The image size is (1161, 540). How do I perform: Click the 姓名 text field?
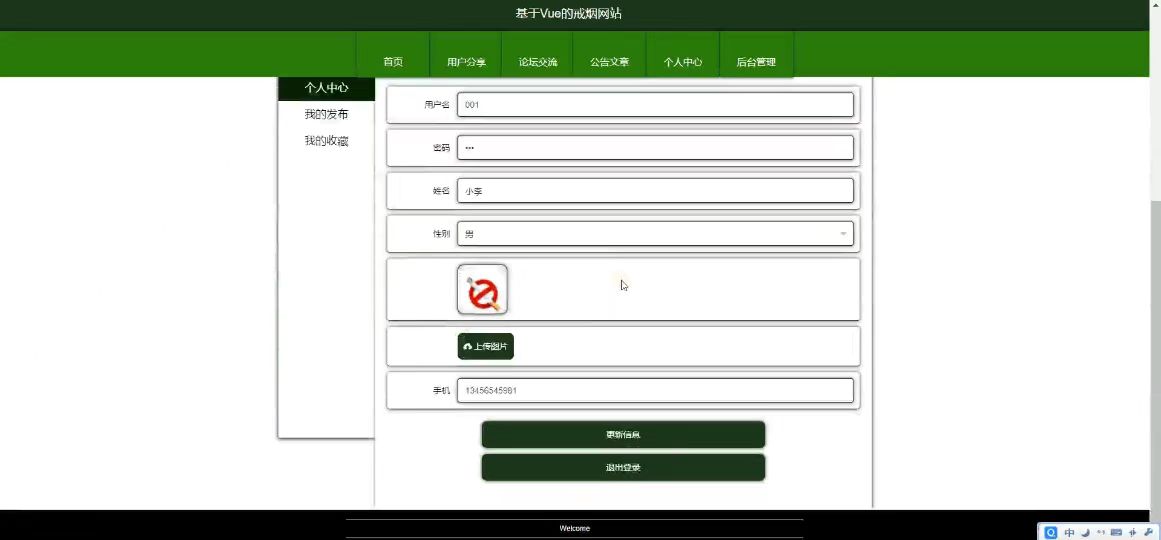tap(655, 190)
